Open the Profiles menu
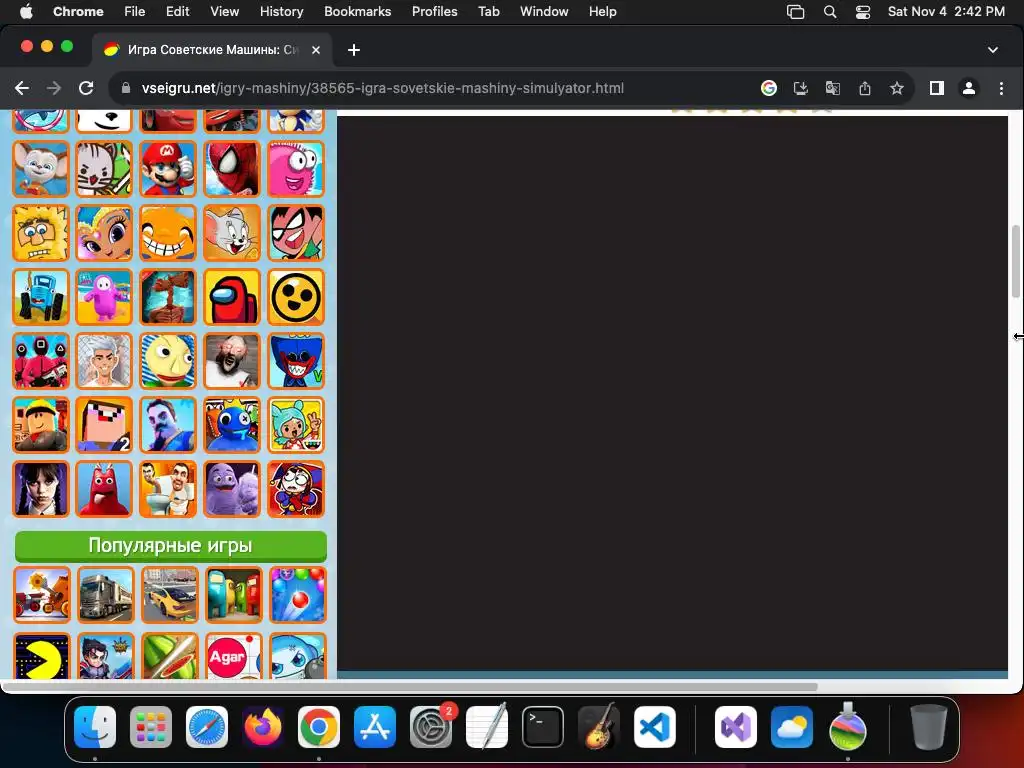Image resolution: width=1024 pixels, height=768 pixels. 434,12
